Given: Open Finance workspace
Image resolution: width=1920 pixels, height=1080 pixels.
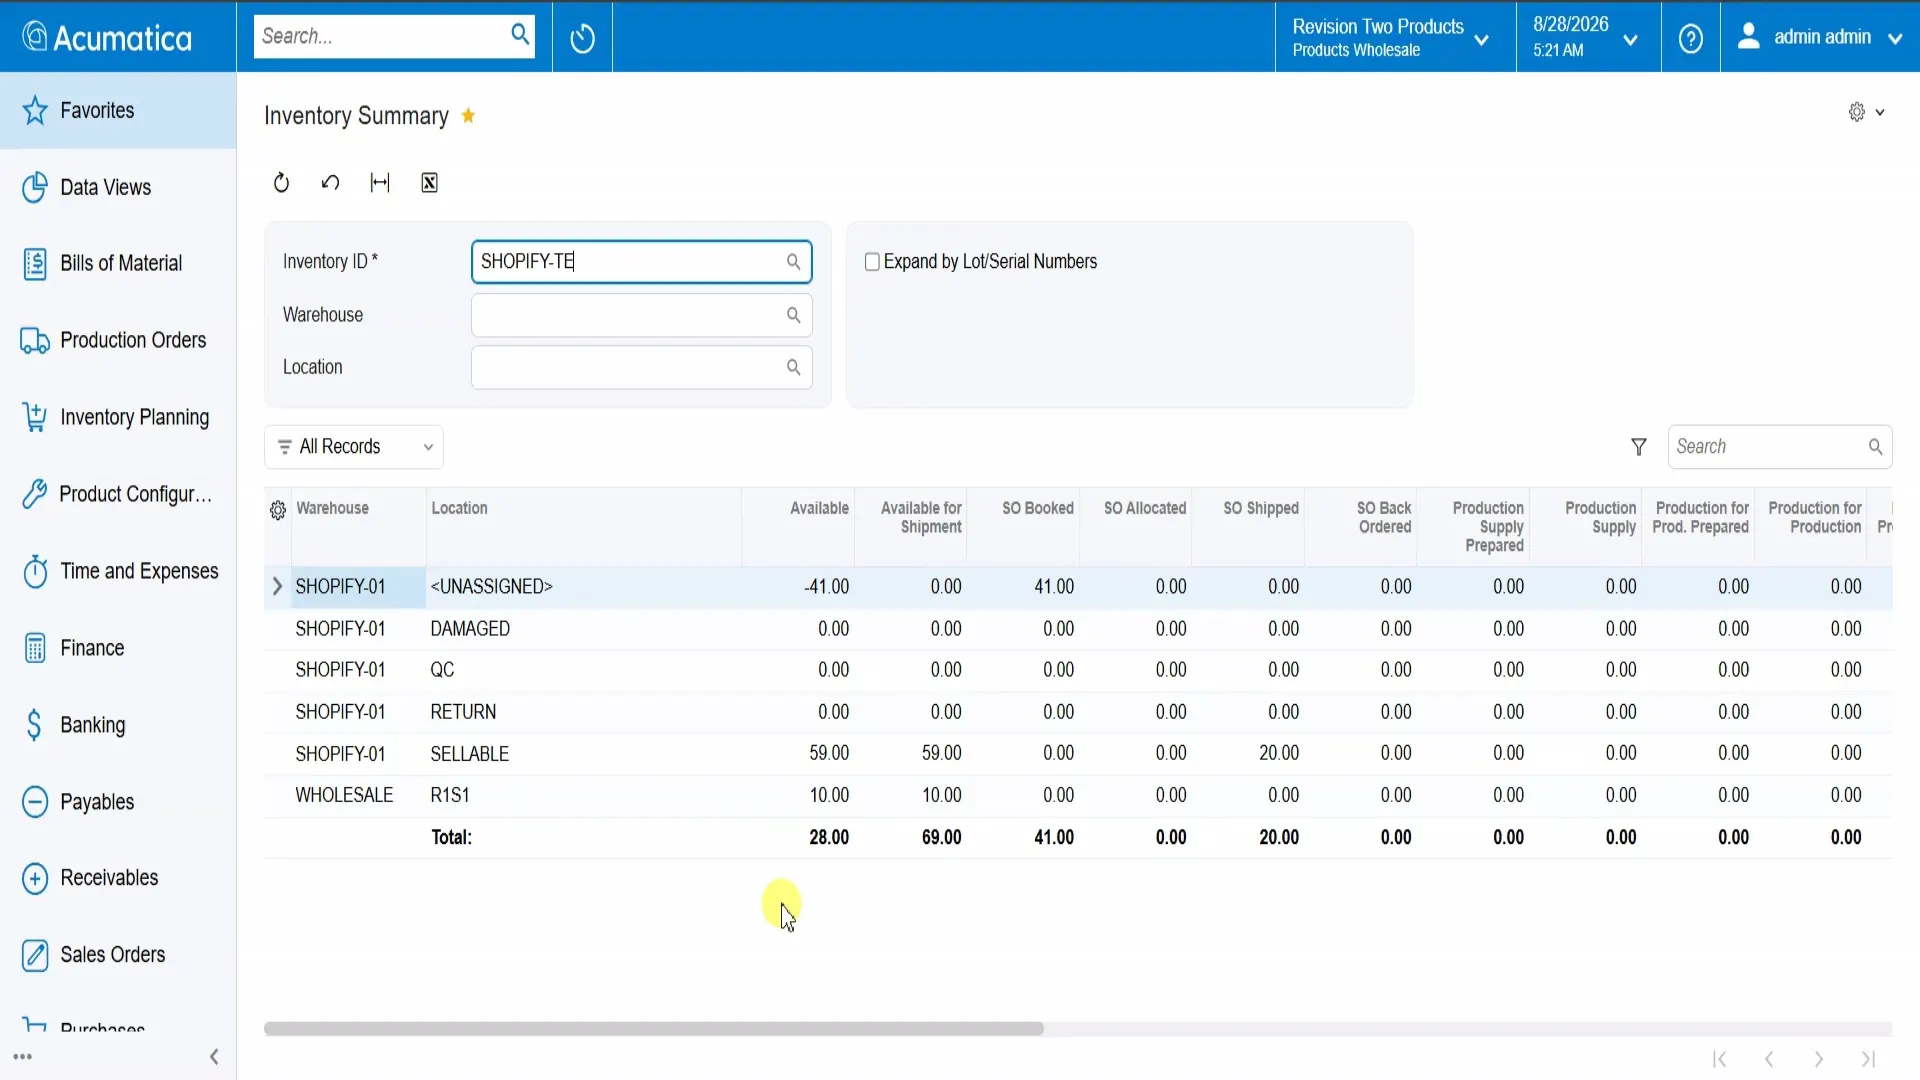Looking at the screenshot, I should [118, 648].
